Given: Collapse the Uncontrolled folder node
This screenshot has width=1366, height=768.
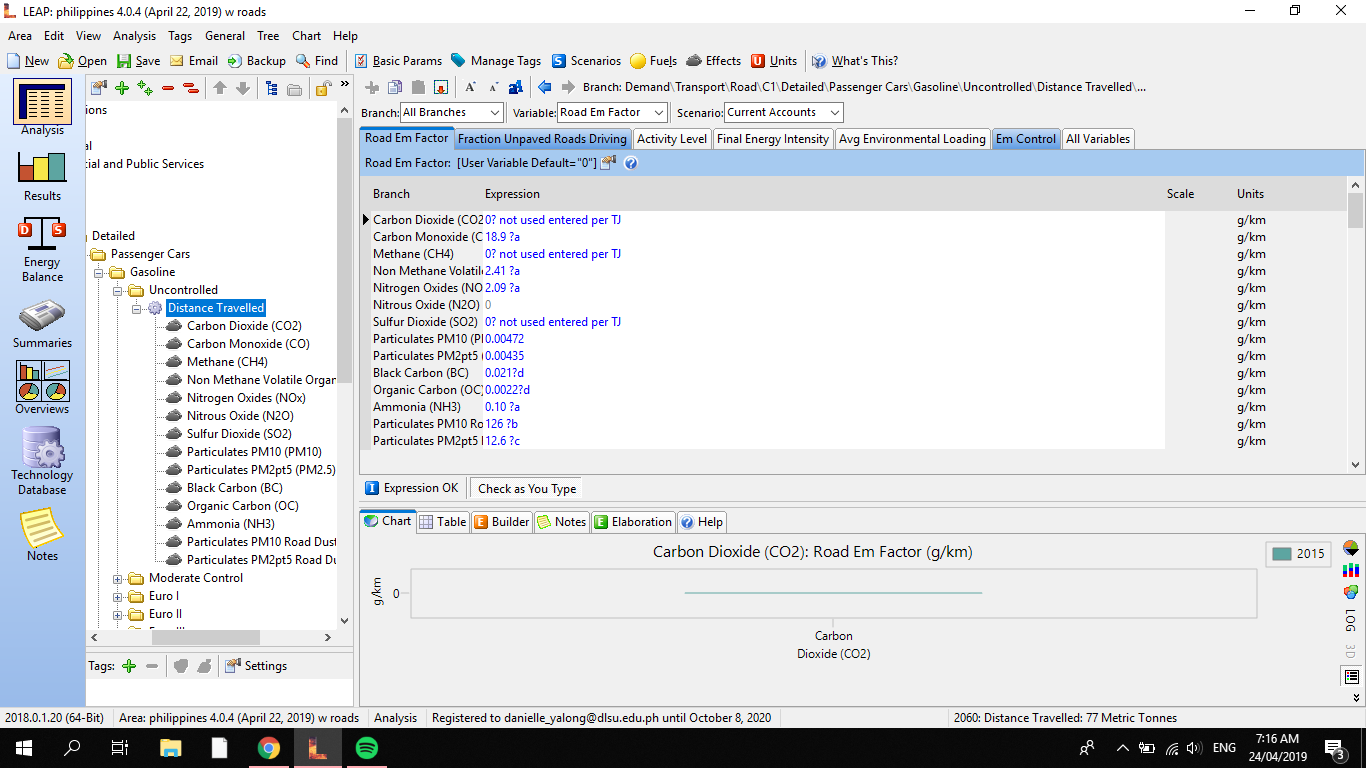Looking at the screenshot, I should 117,290.
